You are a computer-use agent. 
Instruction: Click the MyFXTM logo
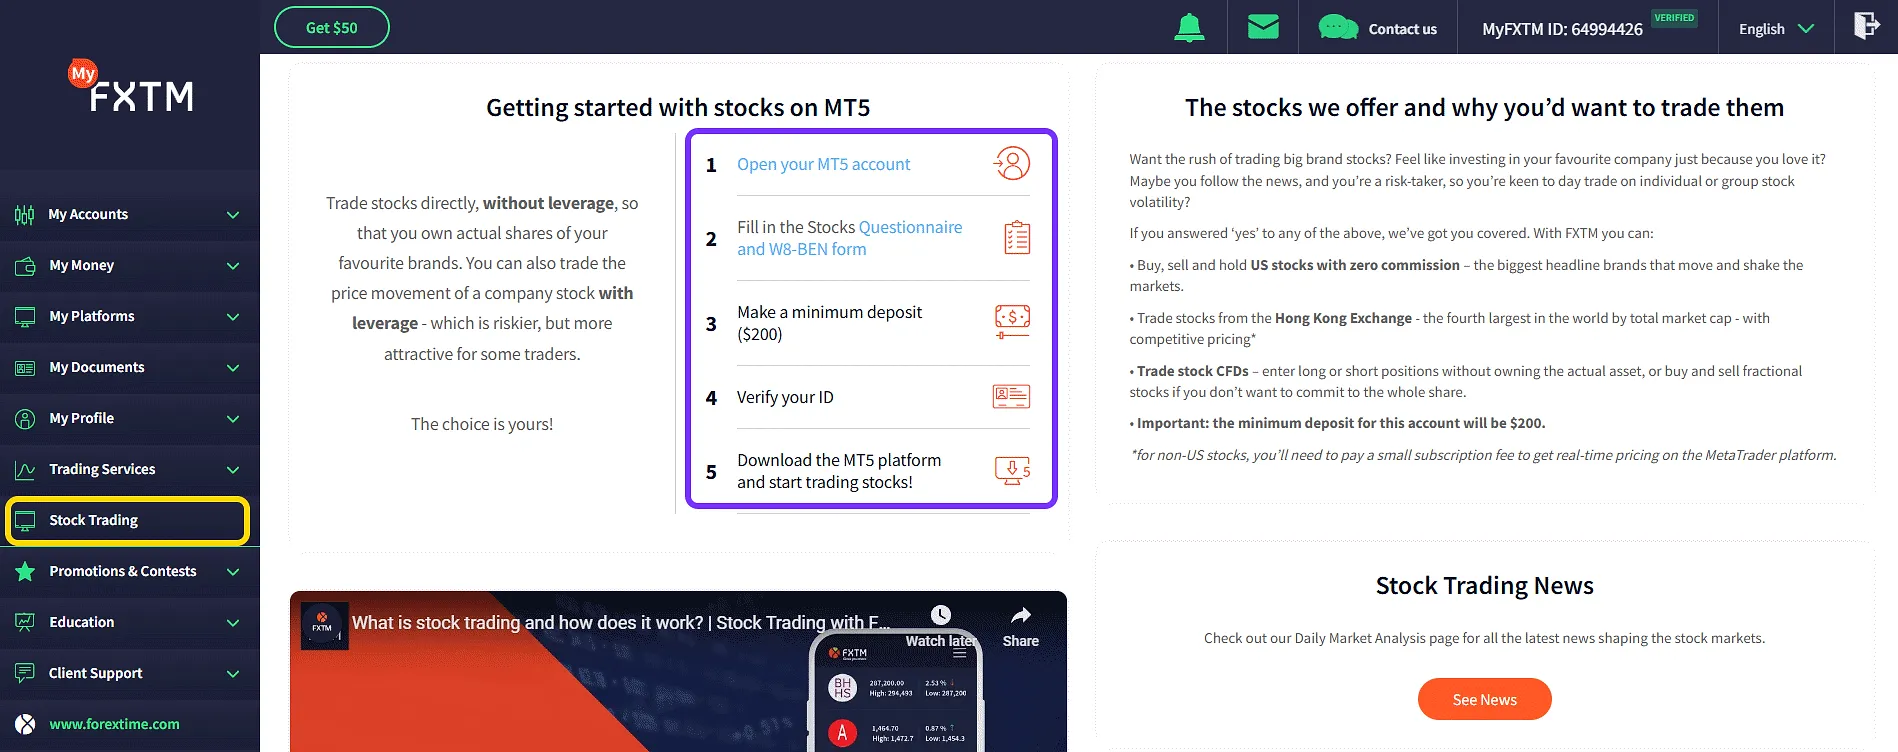coord(131,88)
